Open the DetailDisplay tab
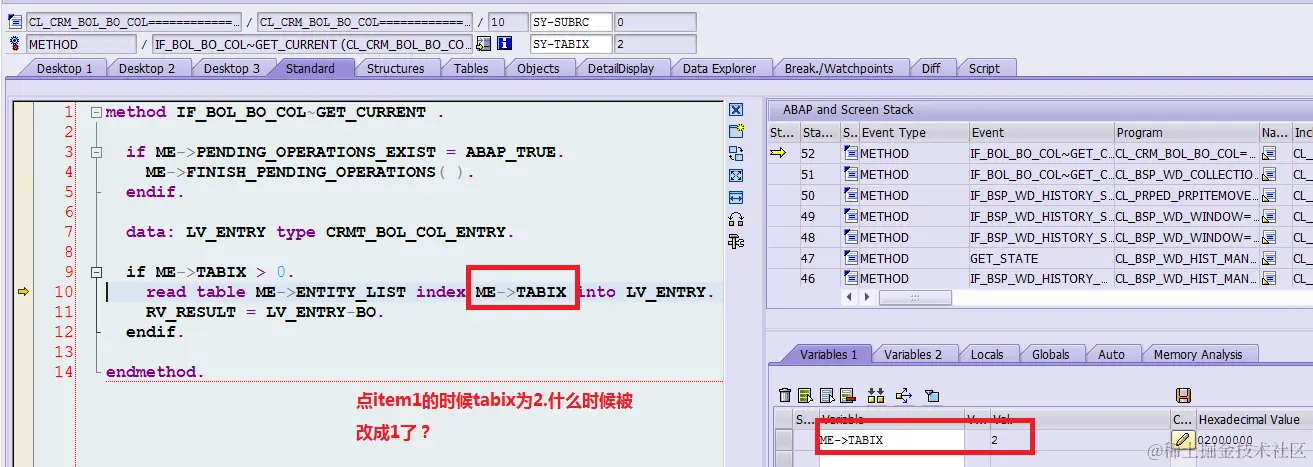The image size is (1313, 467). tap(620, 68)
